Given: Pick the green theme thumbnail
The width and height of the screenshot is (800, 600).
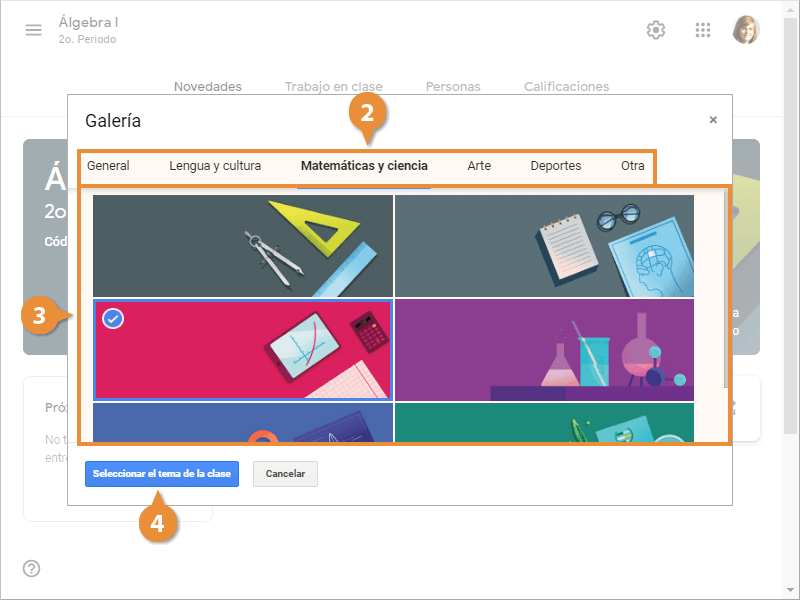Looking at the screenshot, I should tap(544, 422).
